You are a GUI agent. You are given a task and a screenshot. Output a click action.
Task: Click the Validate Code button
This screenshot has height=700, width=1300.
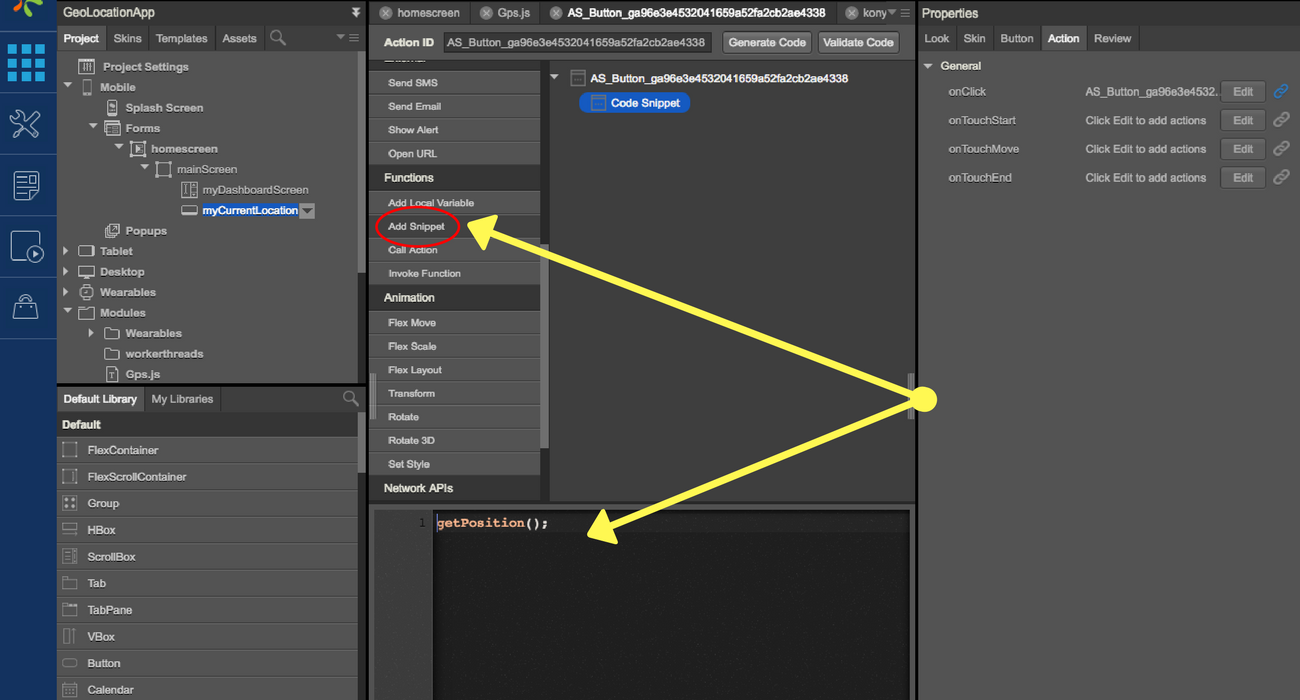click(858, 42)
